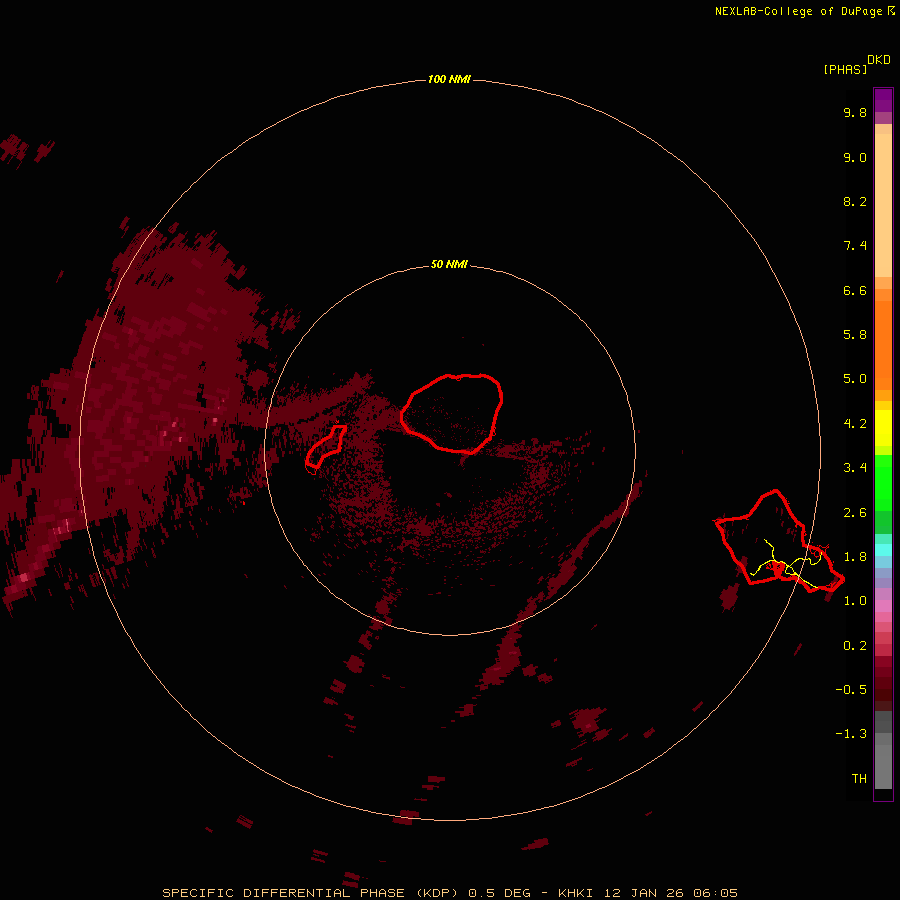Click the 1.0 color scale value

pos(855,601)
